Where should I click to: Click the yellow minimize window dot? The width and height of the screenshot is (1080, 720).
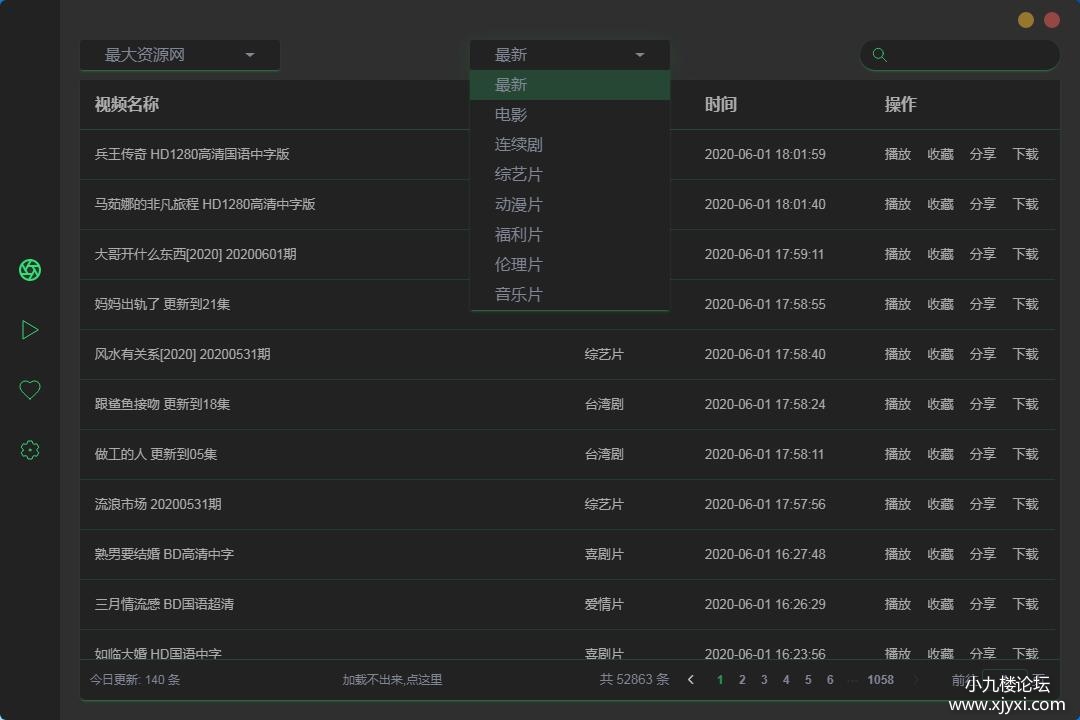point(1026,20)
